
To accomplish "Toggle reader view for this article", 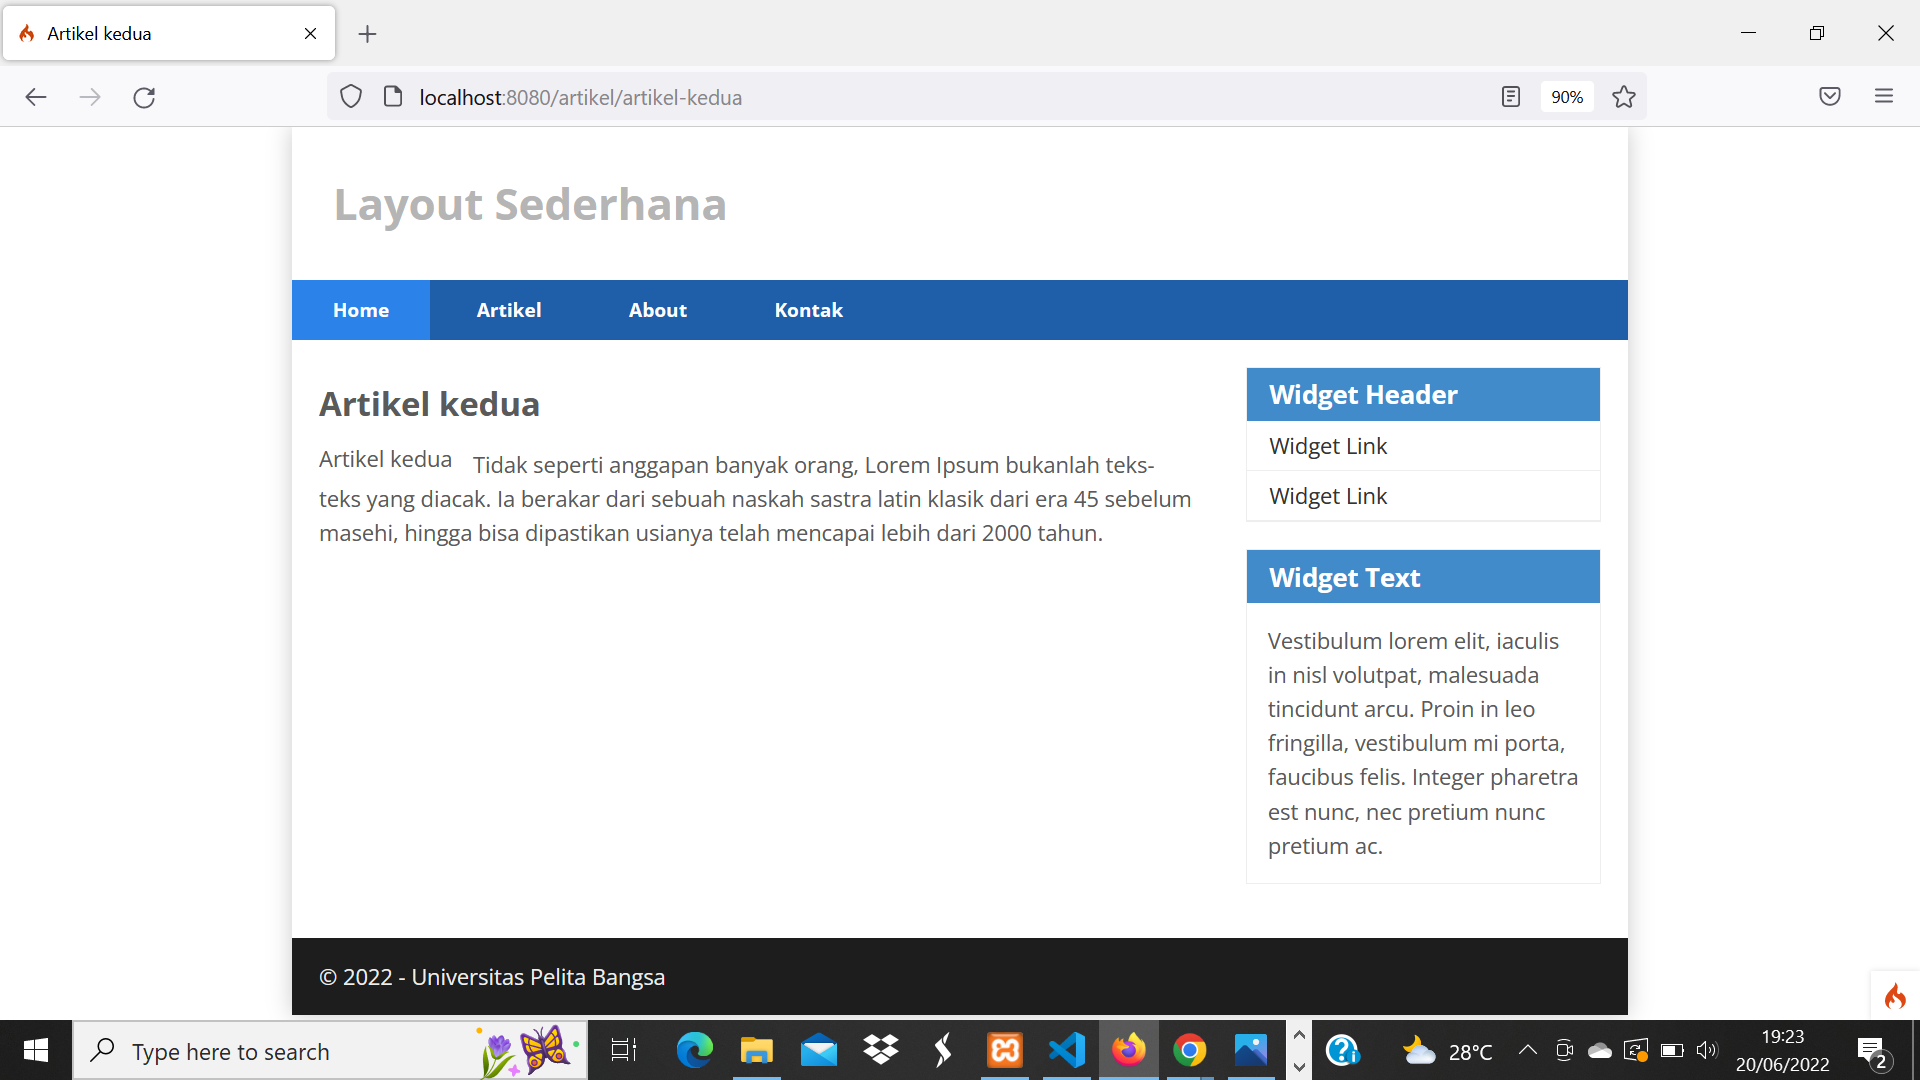I will coord(1510,96).
